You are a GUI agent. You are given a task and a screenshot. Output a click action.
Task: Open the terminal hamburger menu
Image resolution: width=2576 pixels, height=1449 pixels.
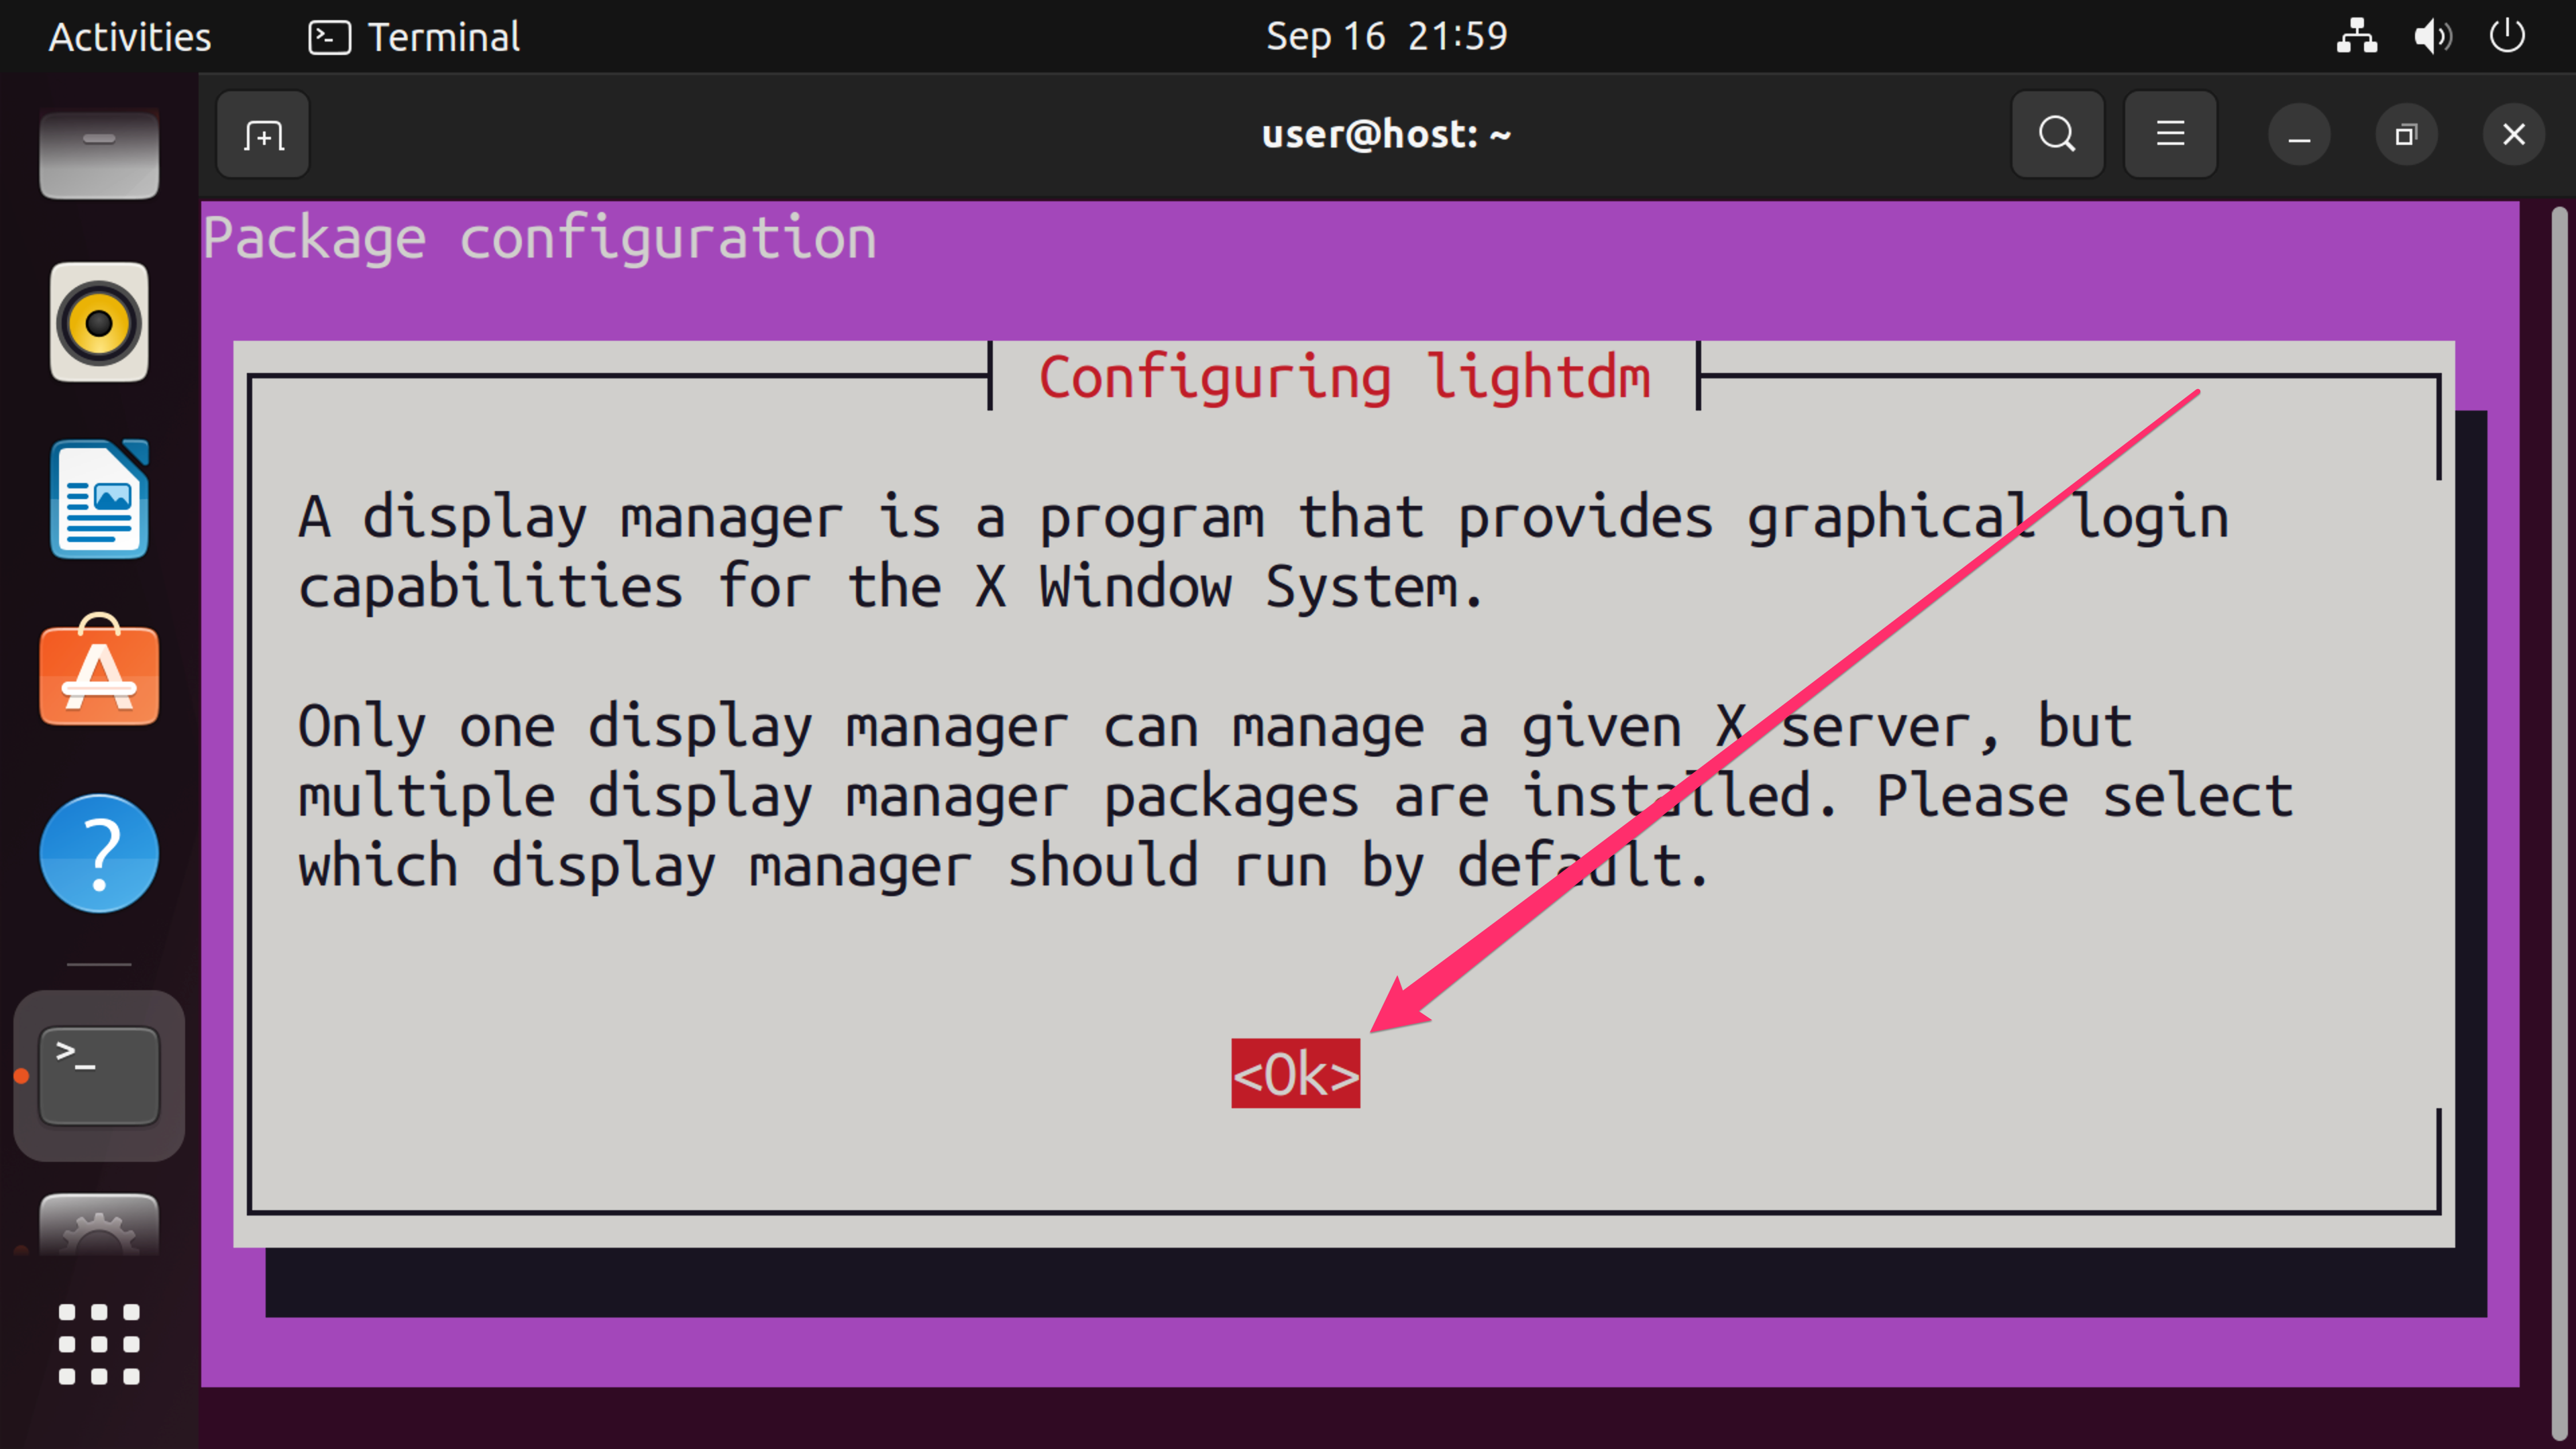click(2169, 133)
